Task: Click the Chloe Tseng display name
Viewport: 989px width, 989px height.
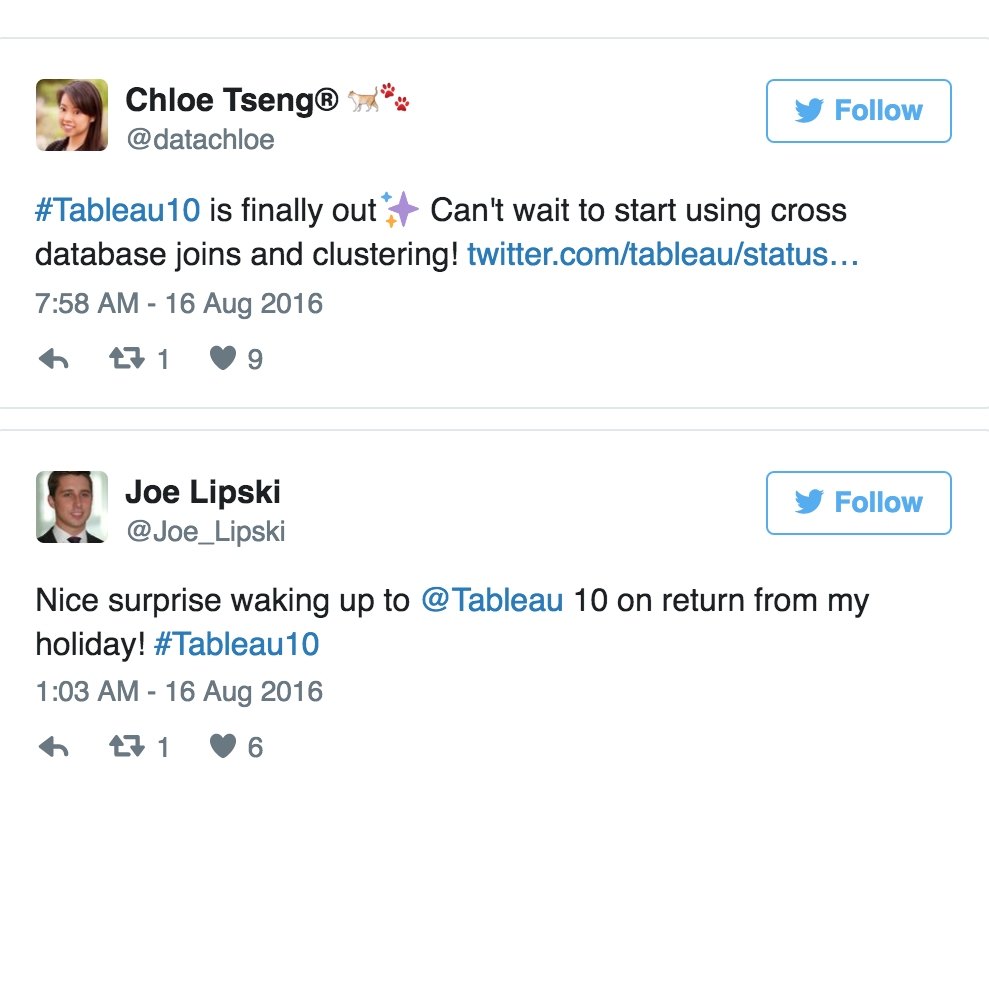Action: [x=232, y=100]
